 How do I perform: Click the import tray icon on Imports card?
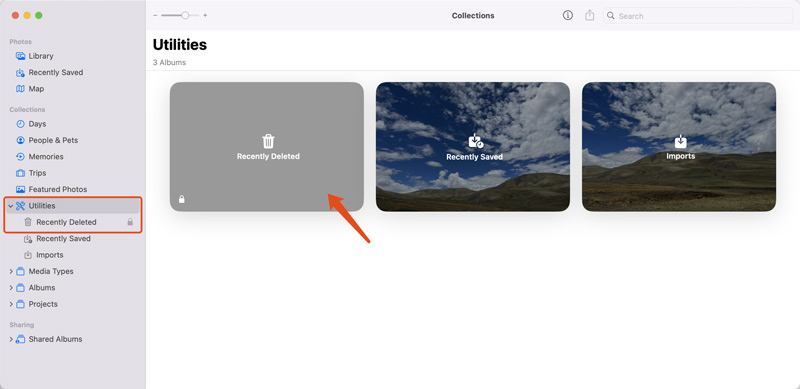(x=681, y=141)
